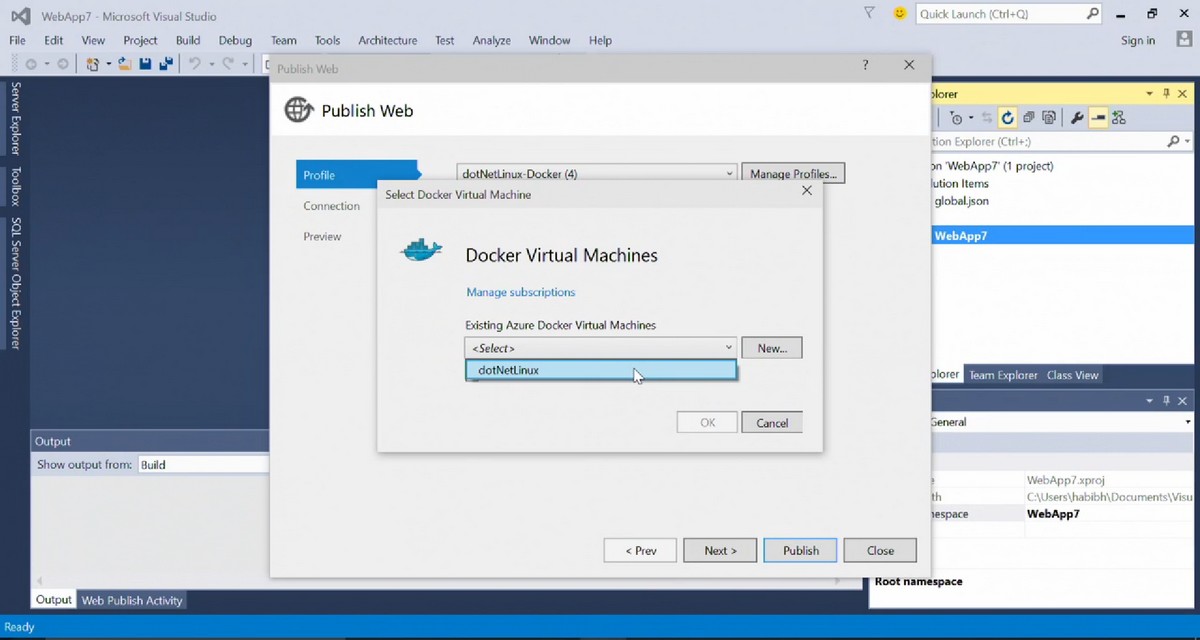Image resolution: width=1200 pixels, height=640 pixels.
Task: Open the View menu
Action: point(93,40)
